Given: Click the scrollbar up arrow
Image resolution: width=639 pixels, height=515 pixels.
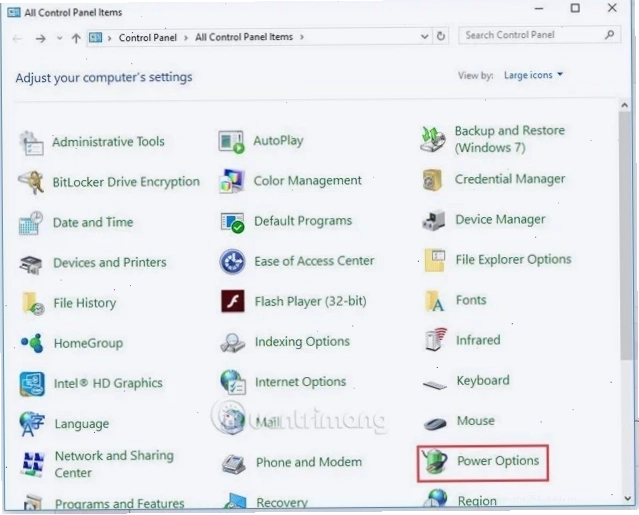Looking at the screenshot, I should pyautogui.click(x=624, y=105).
